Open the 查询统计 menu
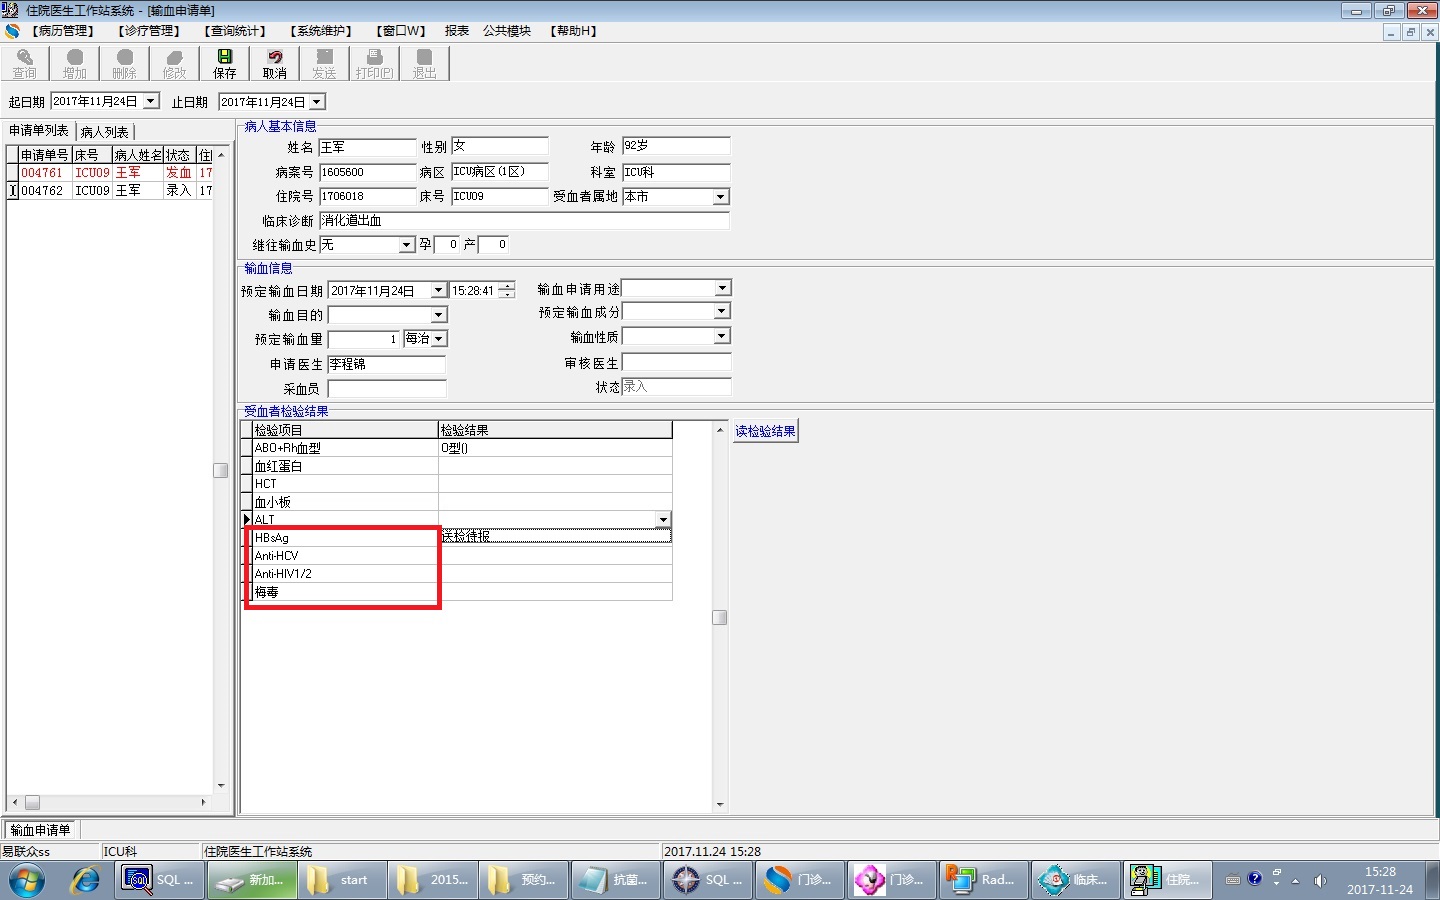This screenshot has width=1440, height=900. coord(234,31)
